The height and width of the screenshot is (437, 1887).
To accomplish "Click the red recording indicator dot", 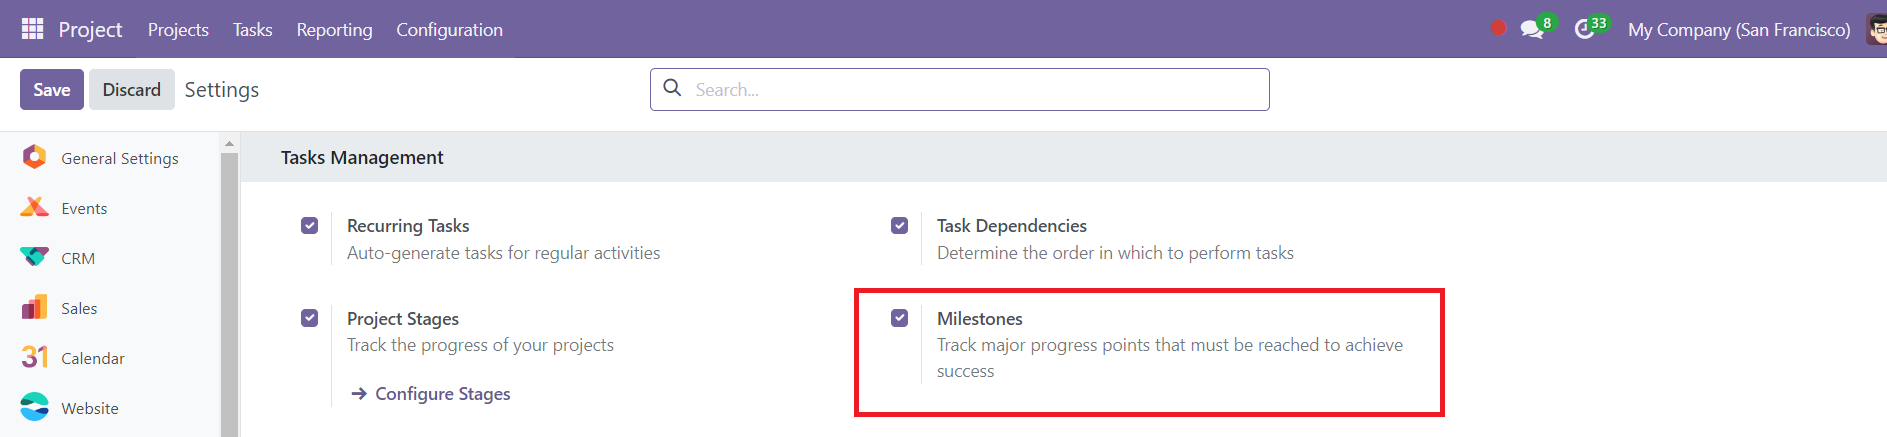I will coord(1498,29).
